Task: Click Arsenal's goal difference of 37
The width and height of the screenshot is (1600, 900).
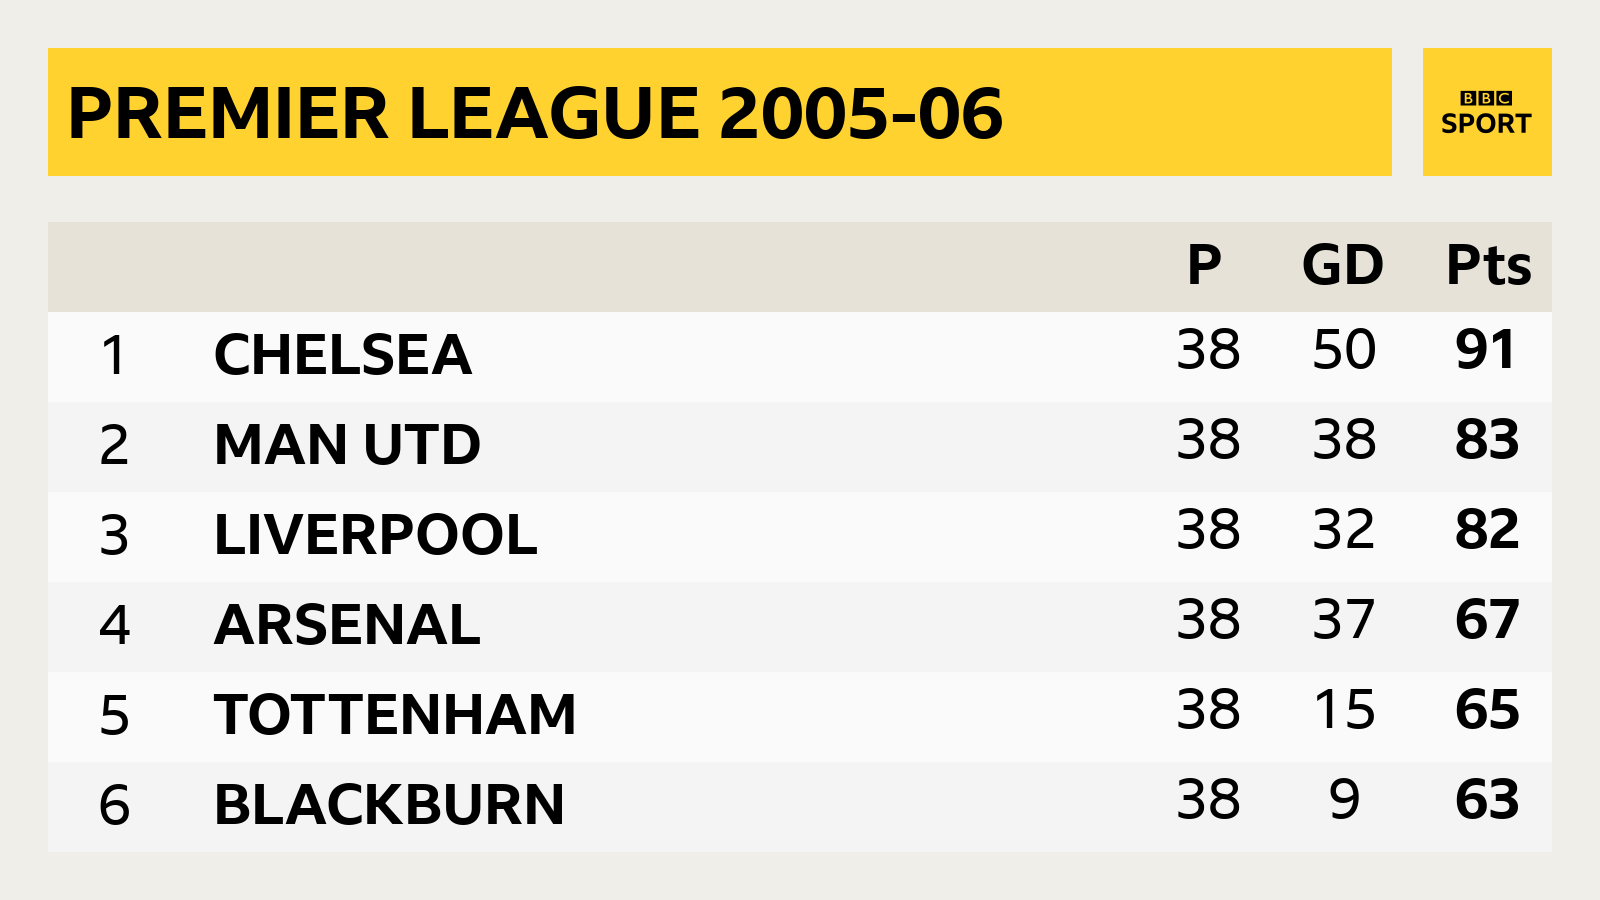Action: pyautogui.click(x=1344, y=620)
